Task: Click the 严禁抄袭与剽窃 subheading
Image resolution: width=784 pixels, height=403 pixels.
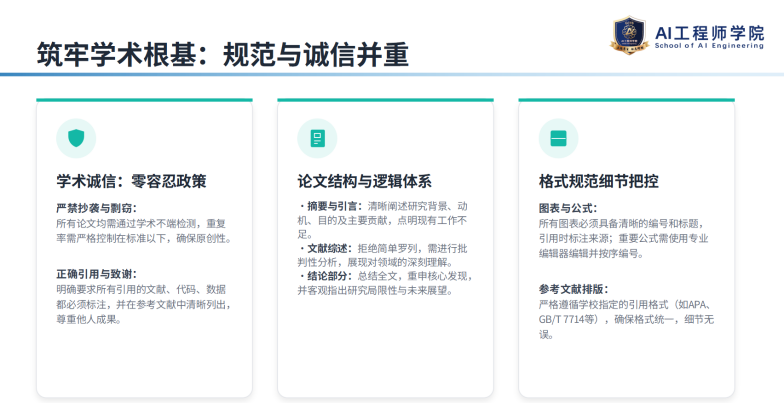Action: pyautogui.click(x=96, y=208)
